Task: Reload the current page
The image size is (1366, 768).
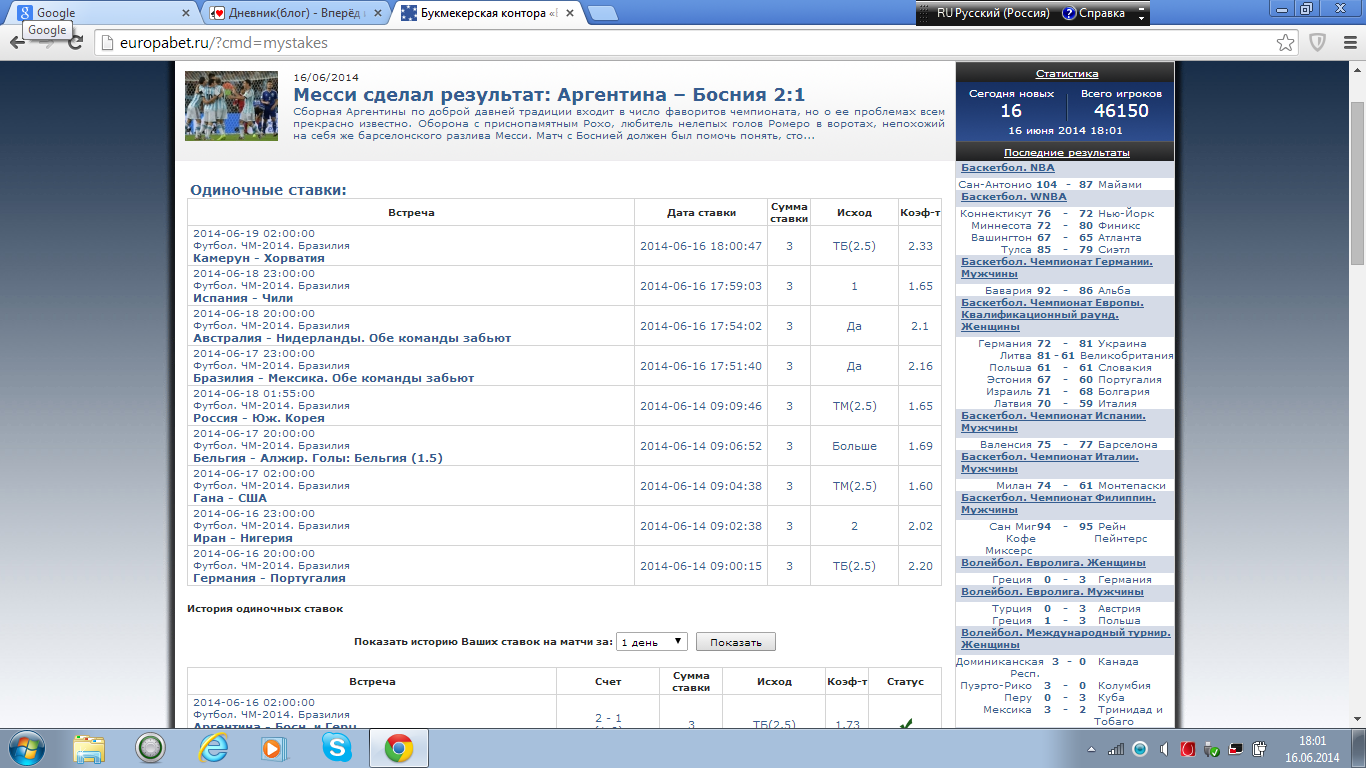Action: pyautogui.click(x=73, y=43)
